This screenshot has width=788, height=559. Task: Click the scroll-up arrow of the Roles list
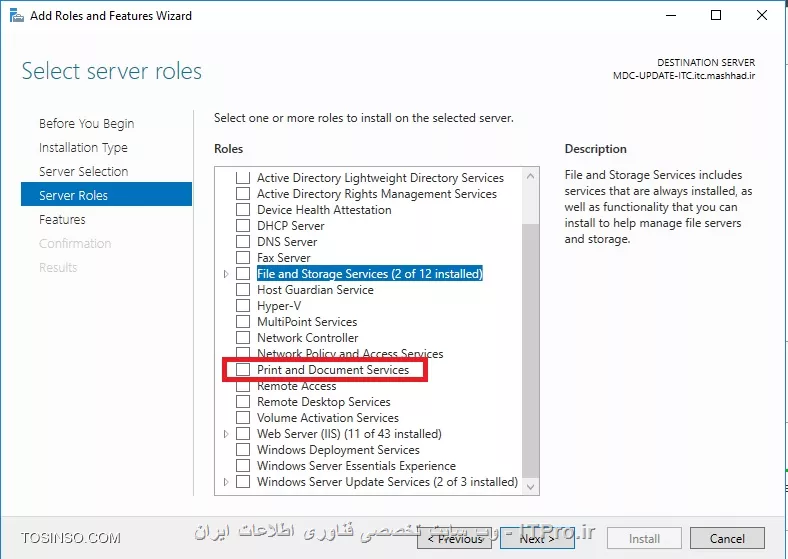pyautogui.click(x=530, y=176)
